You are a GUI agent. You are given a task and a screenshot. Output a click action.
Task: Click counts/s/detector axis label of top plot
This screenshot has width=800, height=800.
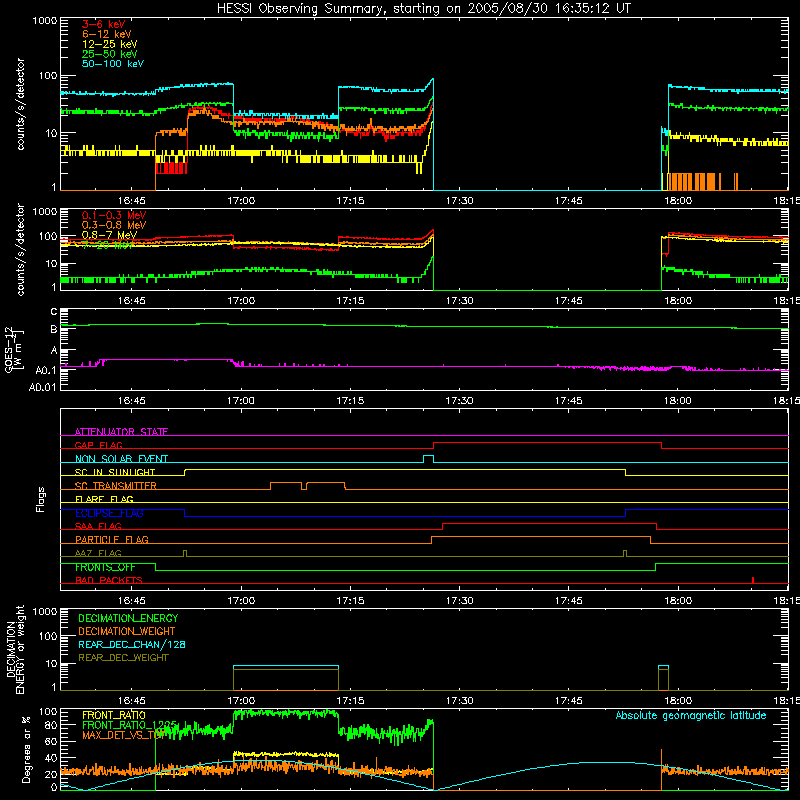(x=20, y=104)
